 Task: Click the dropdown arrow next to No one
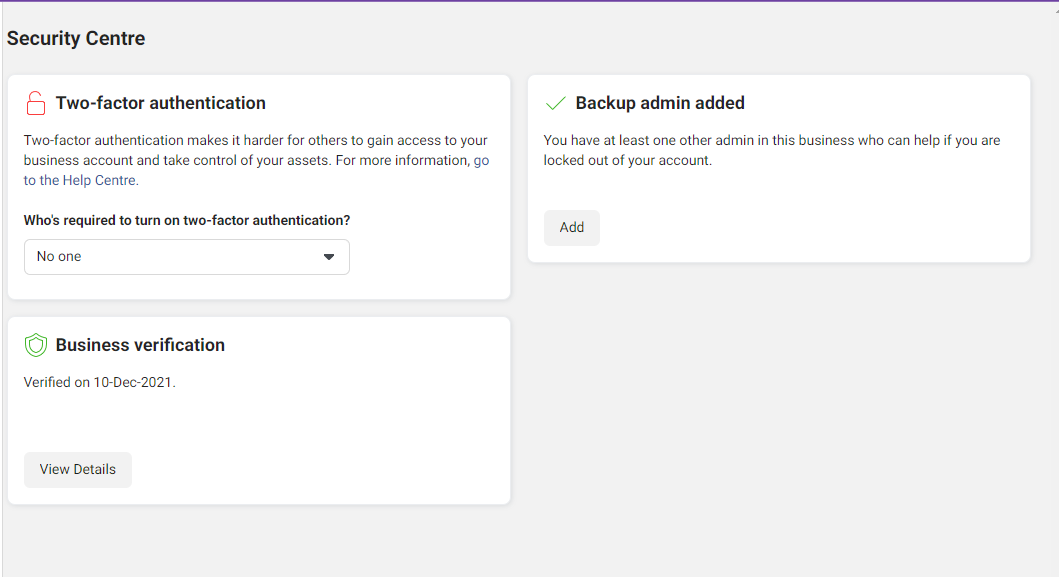329,257
